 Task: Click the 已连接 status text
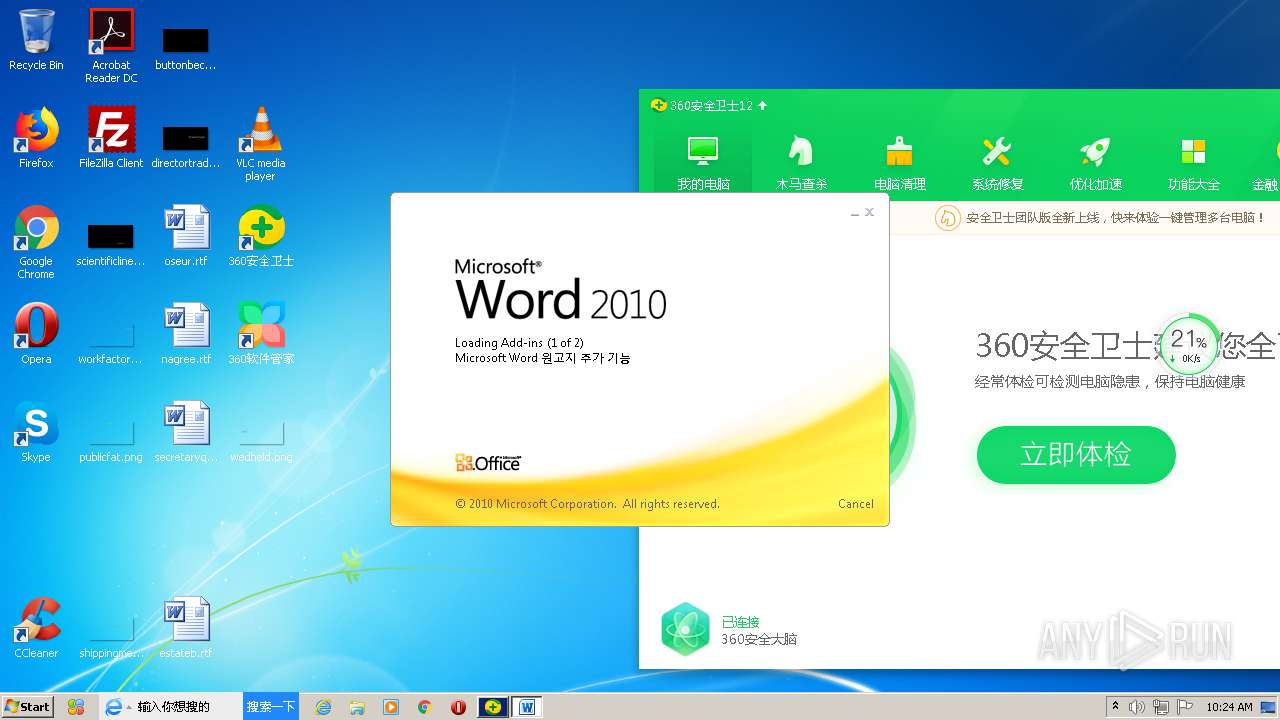click(x=740, y=622)
